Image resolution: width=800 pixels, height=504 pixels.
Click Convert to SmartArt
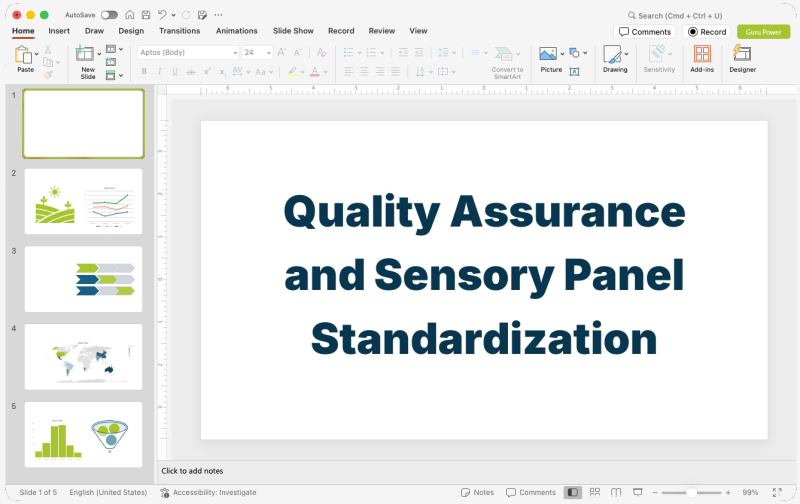[x=507, y=62]
